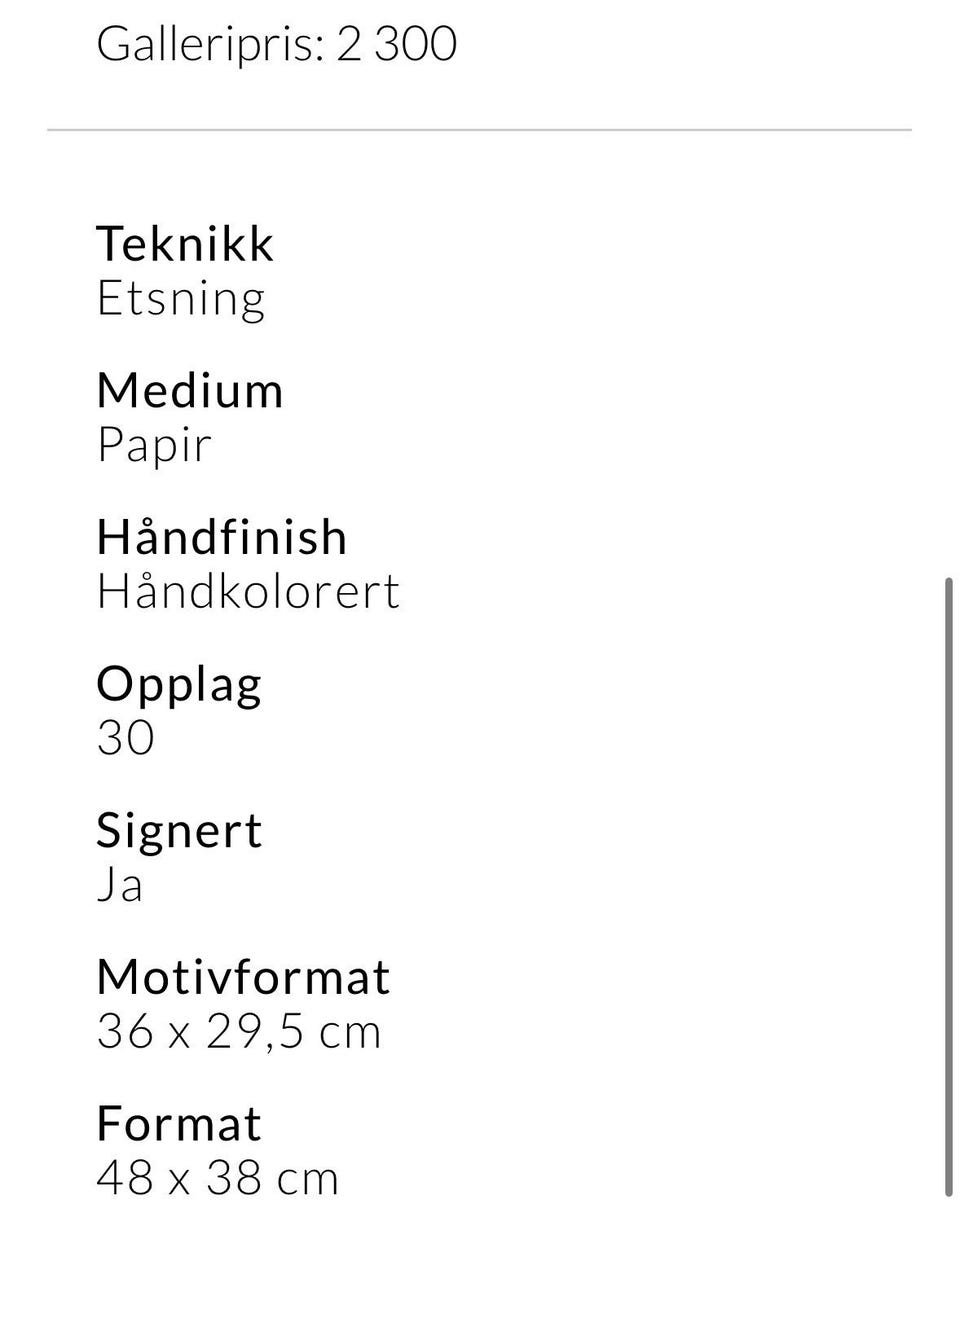The image size is (960, 1323).
Task: Select the edition value 30
Action: pos(125,738)
